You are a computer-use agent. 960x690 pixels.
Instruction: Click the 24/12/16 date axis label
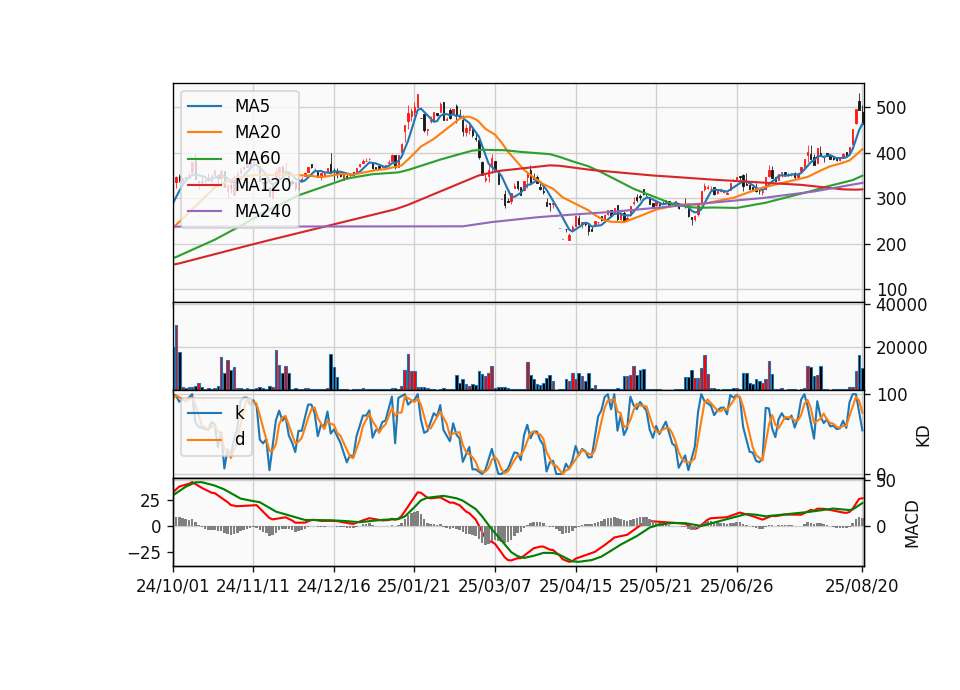(334, 586)
